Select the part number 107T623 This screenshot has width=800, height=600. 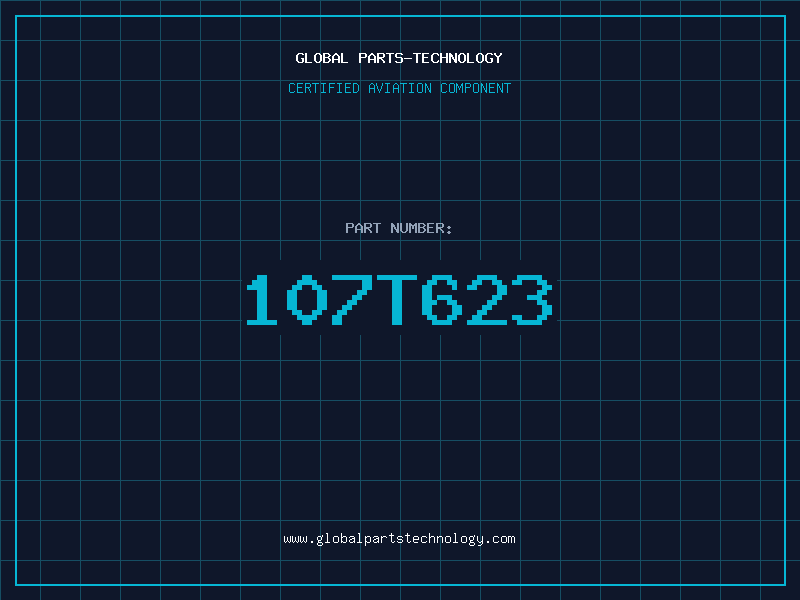(399, 299)
